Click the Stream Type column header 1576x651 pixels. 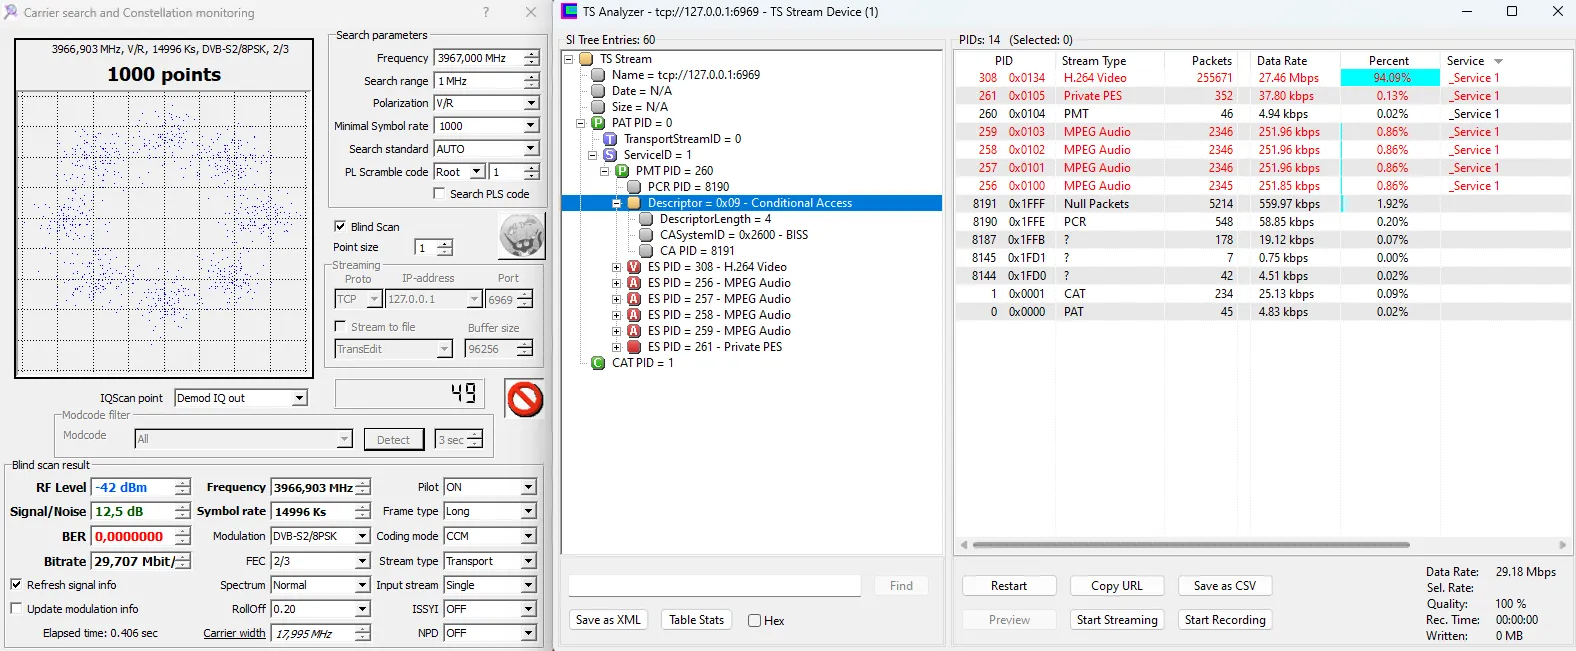point(1093,61)
